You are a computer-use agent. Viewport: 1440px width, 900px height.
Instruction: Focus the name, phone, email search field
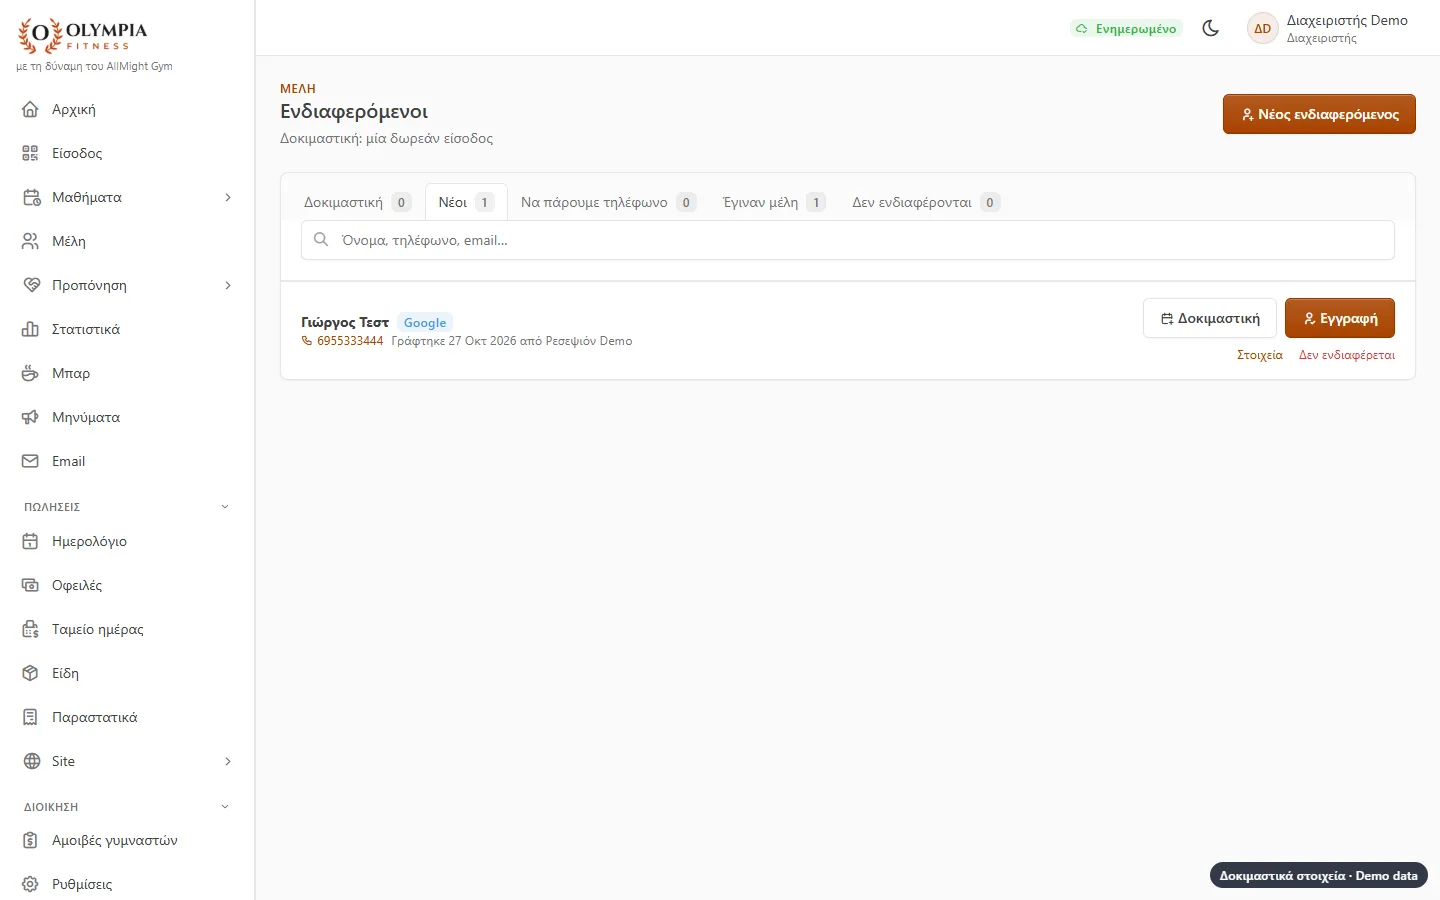pos(848,240)
